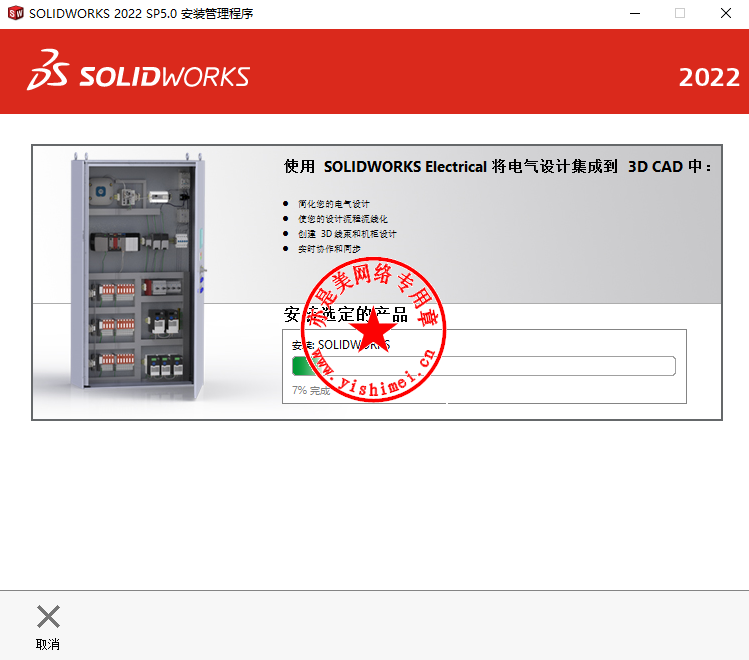Click the SOLIDWORKS logo in red banner

tap(139, 71)
